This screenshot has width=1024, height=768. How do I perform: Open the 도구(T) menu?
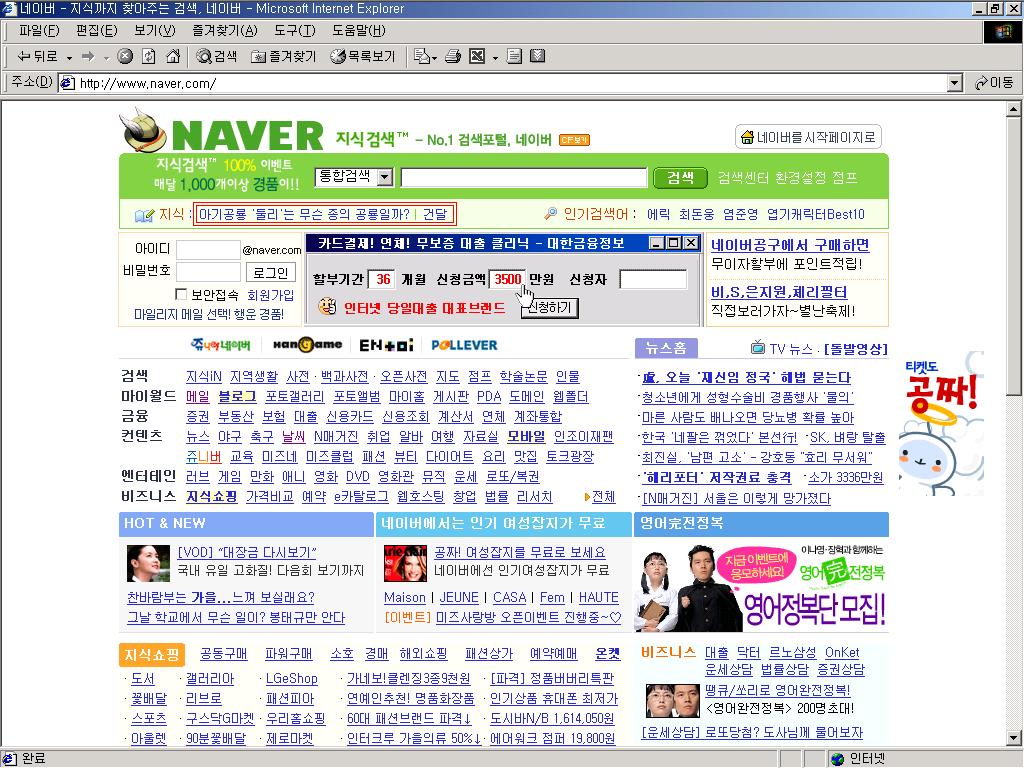tap(295, 31)
